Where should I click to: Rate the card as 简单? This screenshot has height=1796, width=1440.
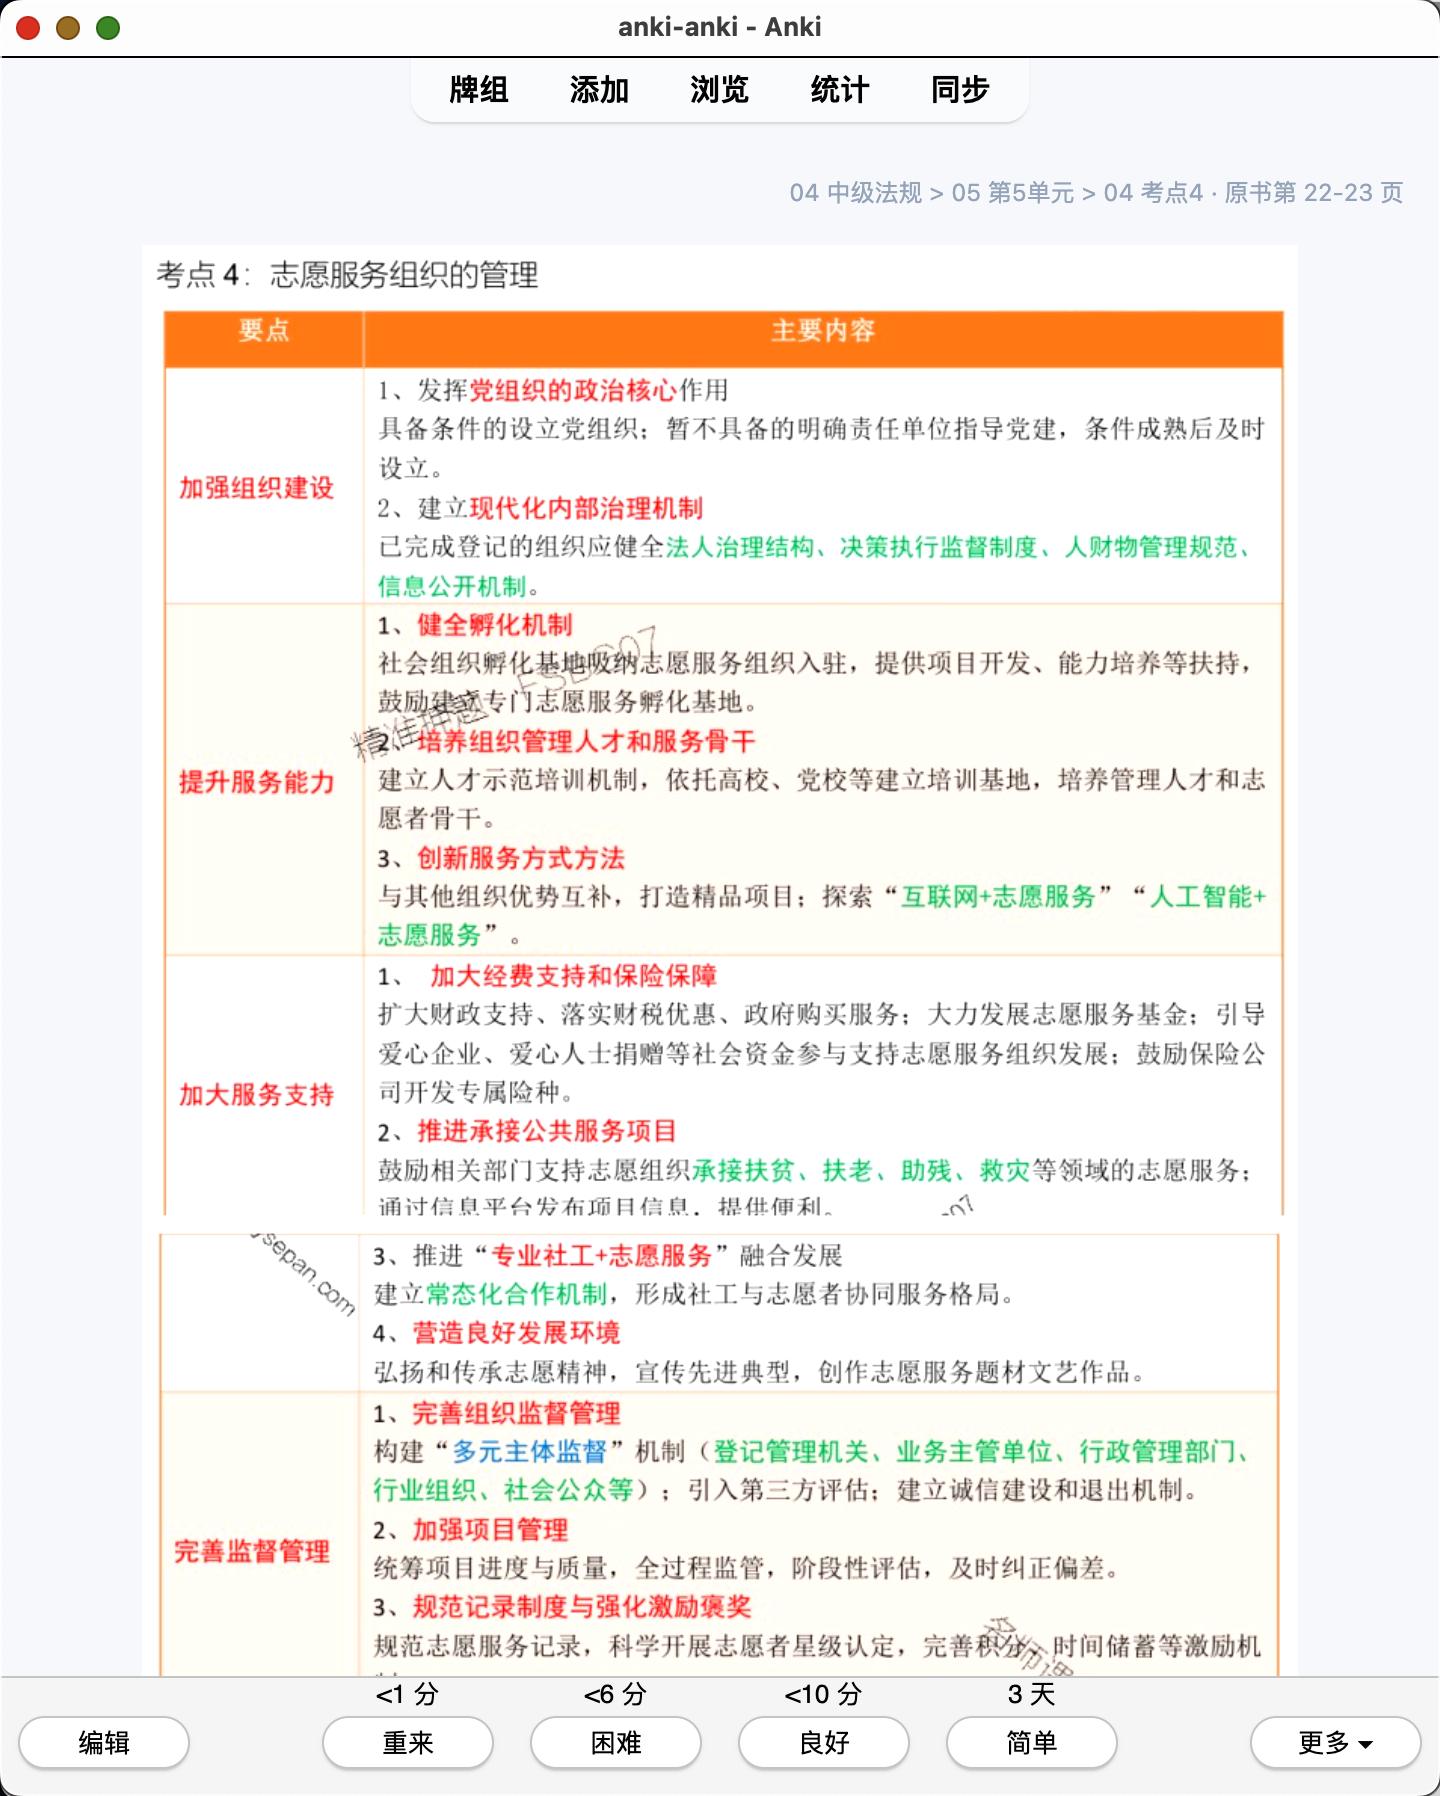click(x=1032, y=1743)
